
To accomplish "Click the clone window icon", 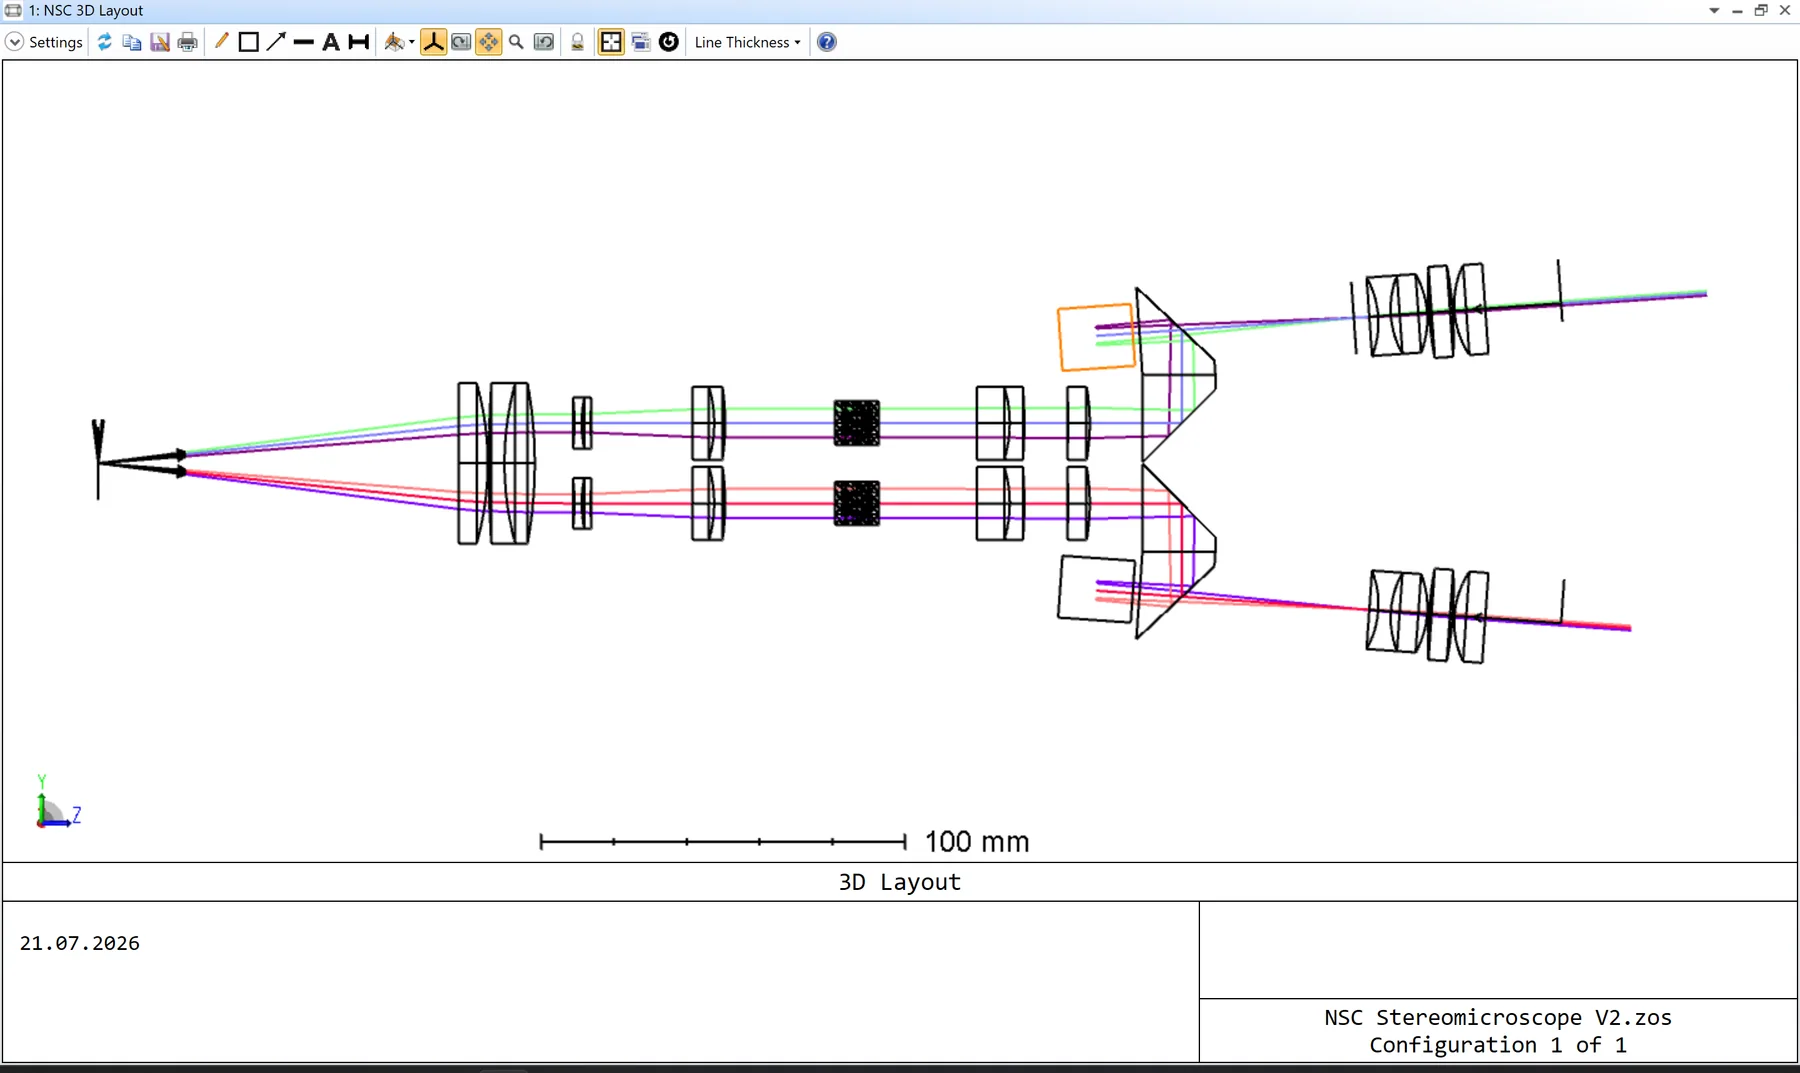I will tap(641, 42).
